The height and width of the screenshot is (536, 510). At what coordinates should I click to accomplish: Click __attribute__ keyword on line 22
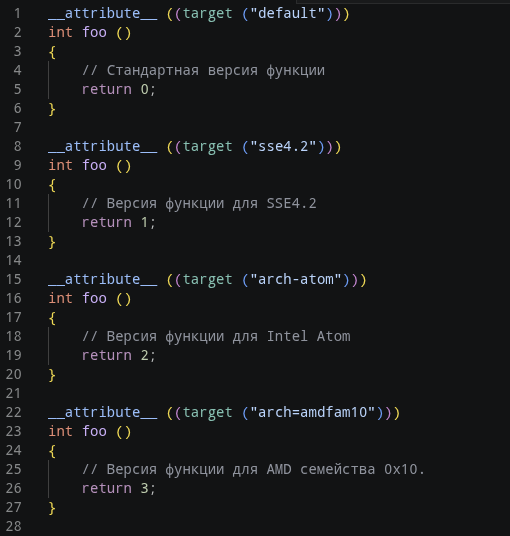(x=103, y=413)
